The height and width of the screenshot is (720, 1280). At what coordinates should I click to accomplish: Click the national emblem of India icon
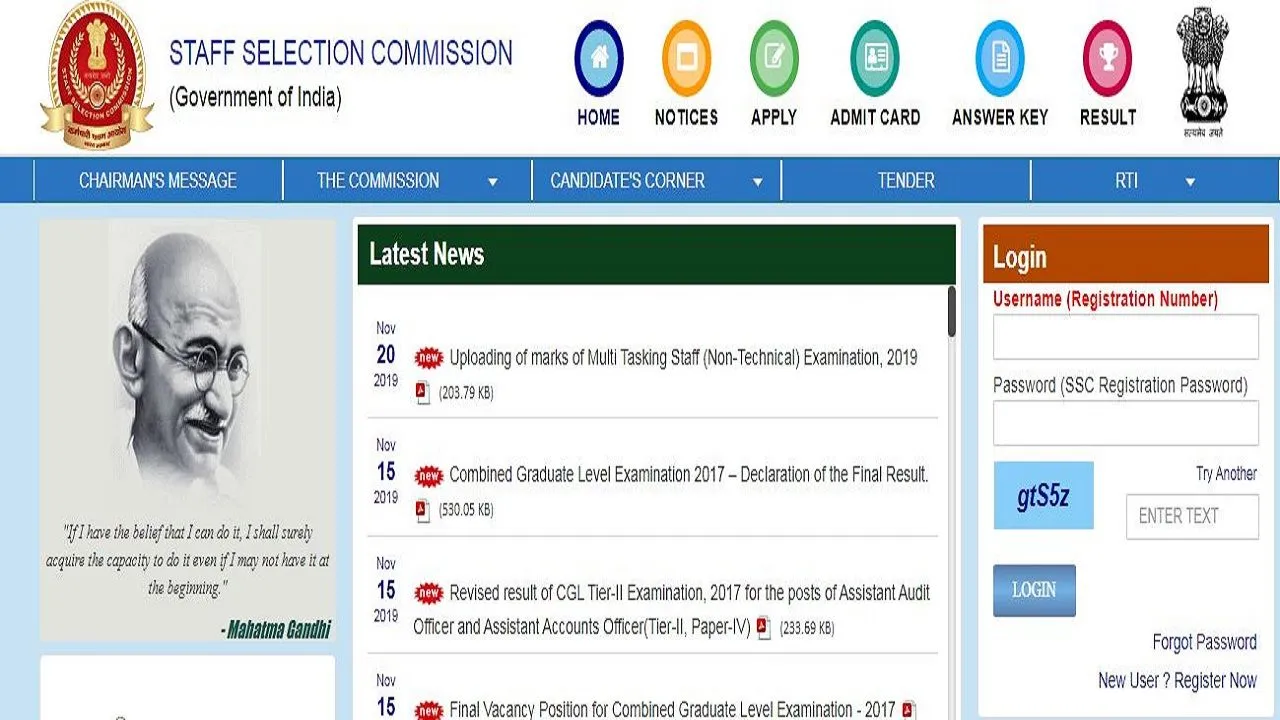tap(1203, 72)
